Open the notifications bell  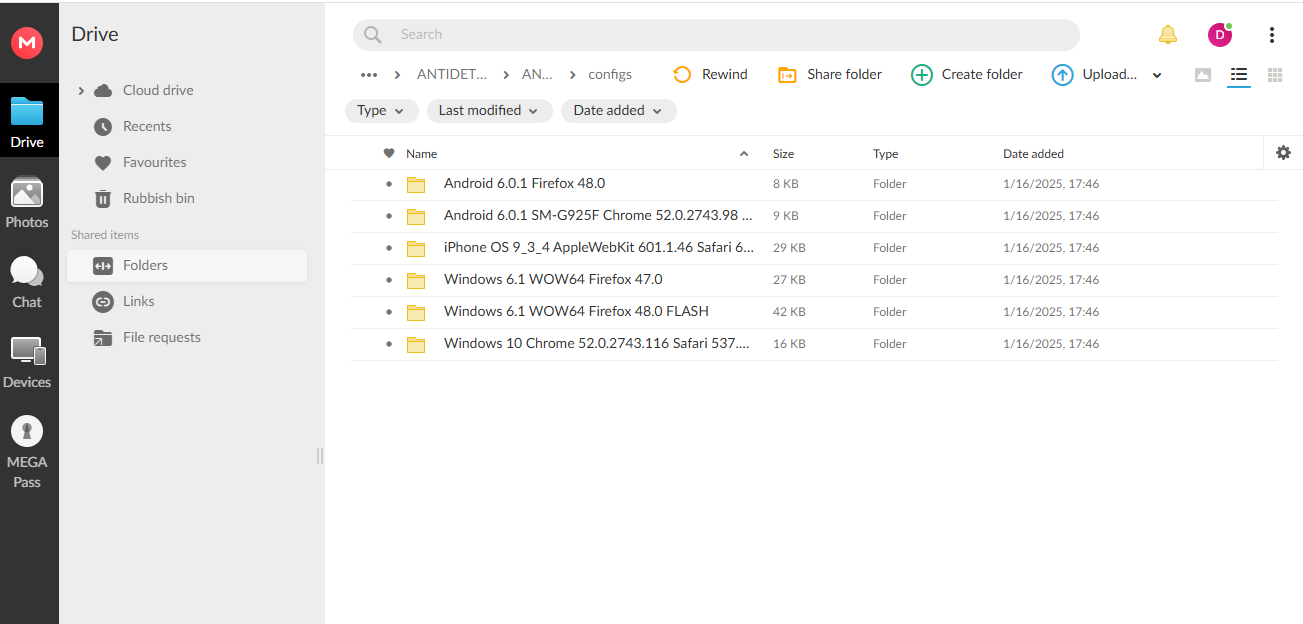click(x=1168, y=35)
